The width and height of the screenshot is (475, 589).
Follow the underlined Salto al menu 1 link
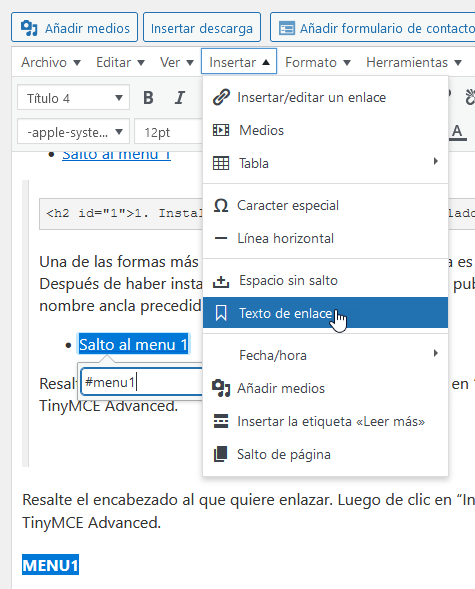click(x=116, y=155)
